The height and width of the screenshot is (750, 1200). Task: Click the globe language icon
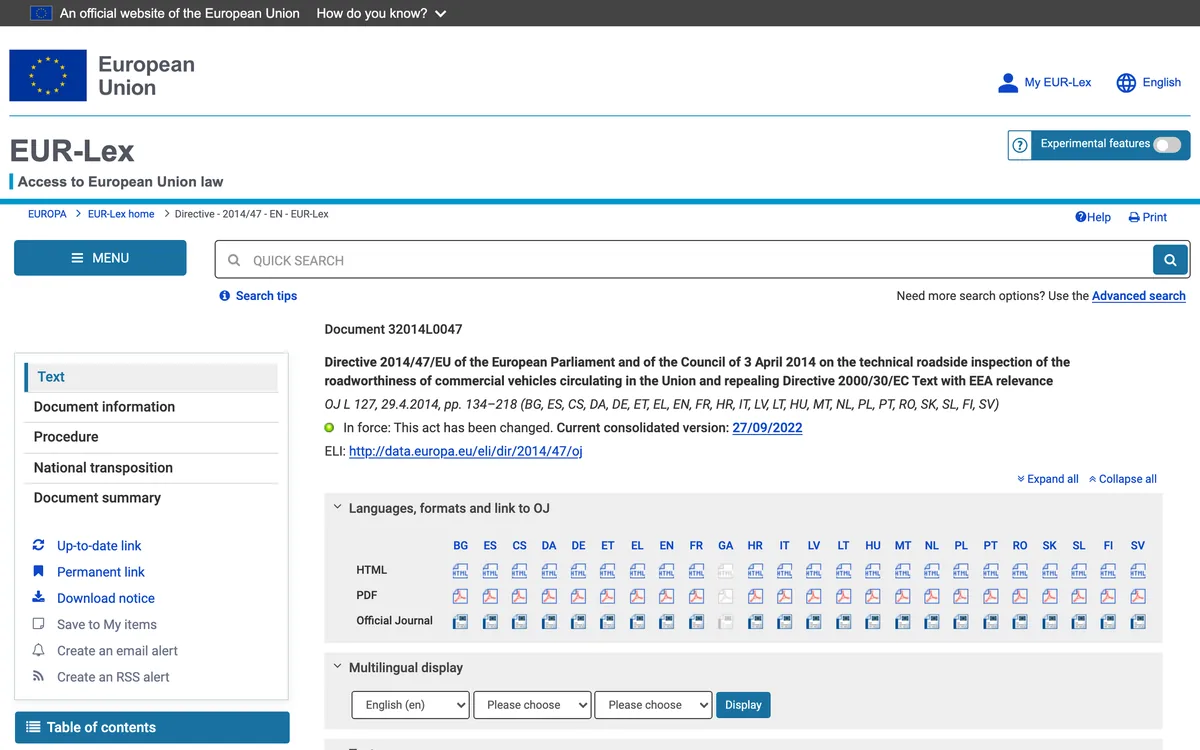[x=1127, y=83]
